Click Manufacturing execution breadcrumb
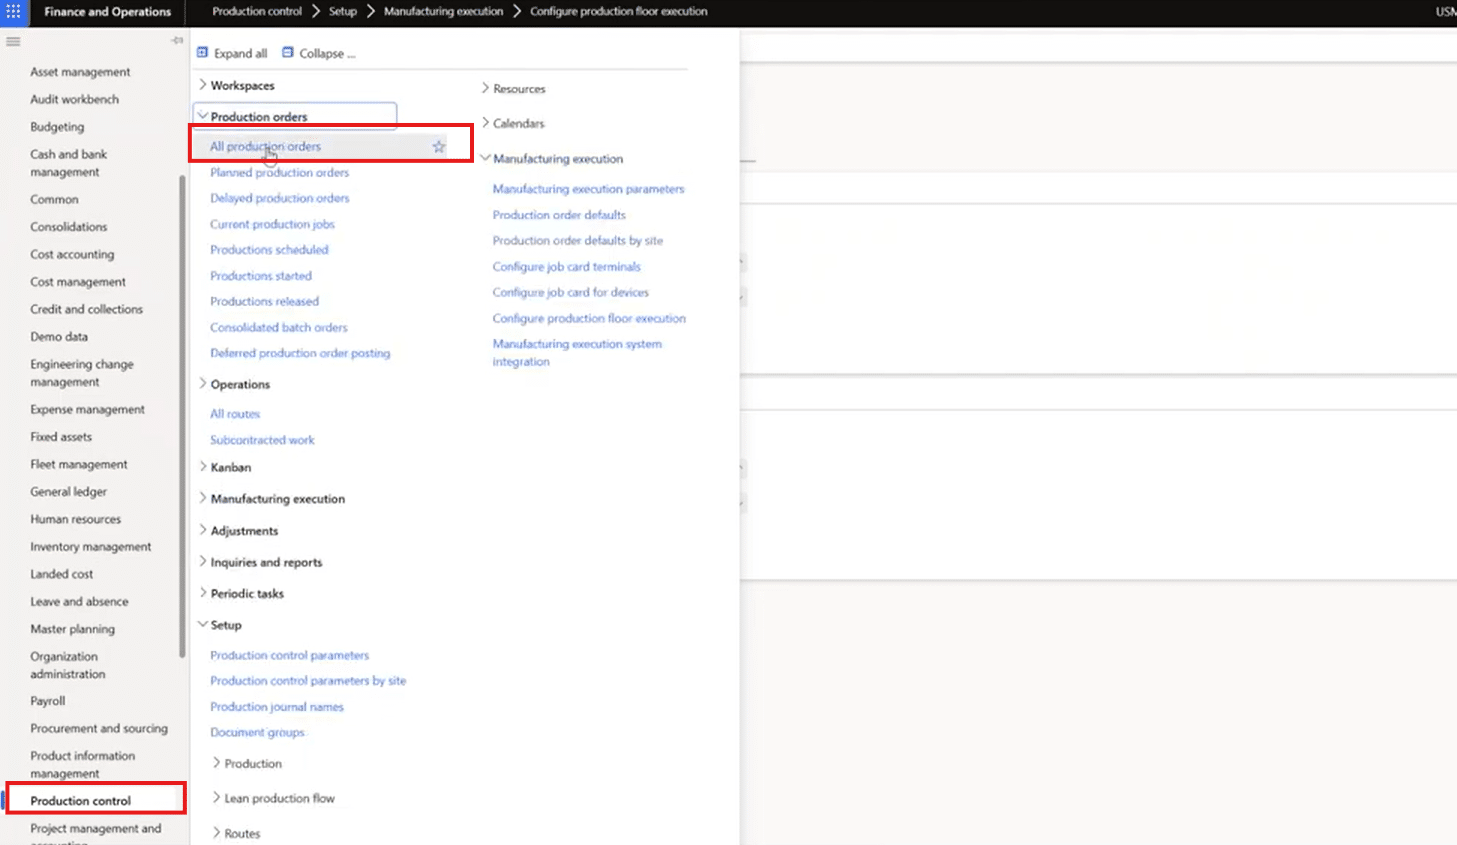Image resolution: width=1457 pixels, height=845 pixels. [x=443, y=12]
